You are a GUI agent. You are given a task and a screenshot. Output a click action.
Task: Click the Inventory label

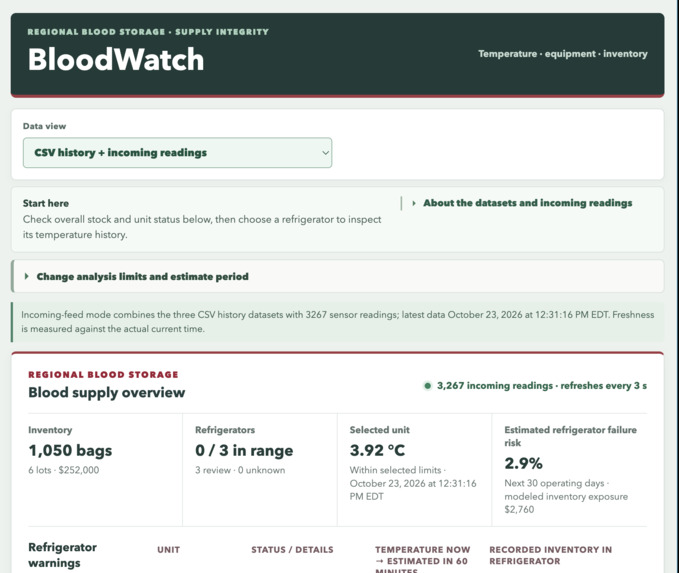point(50,430)
